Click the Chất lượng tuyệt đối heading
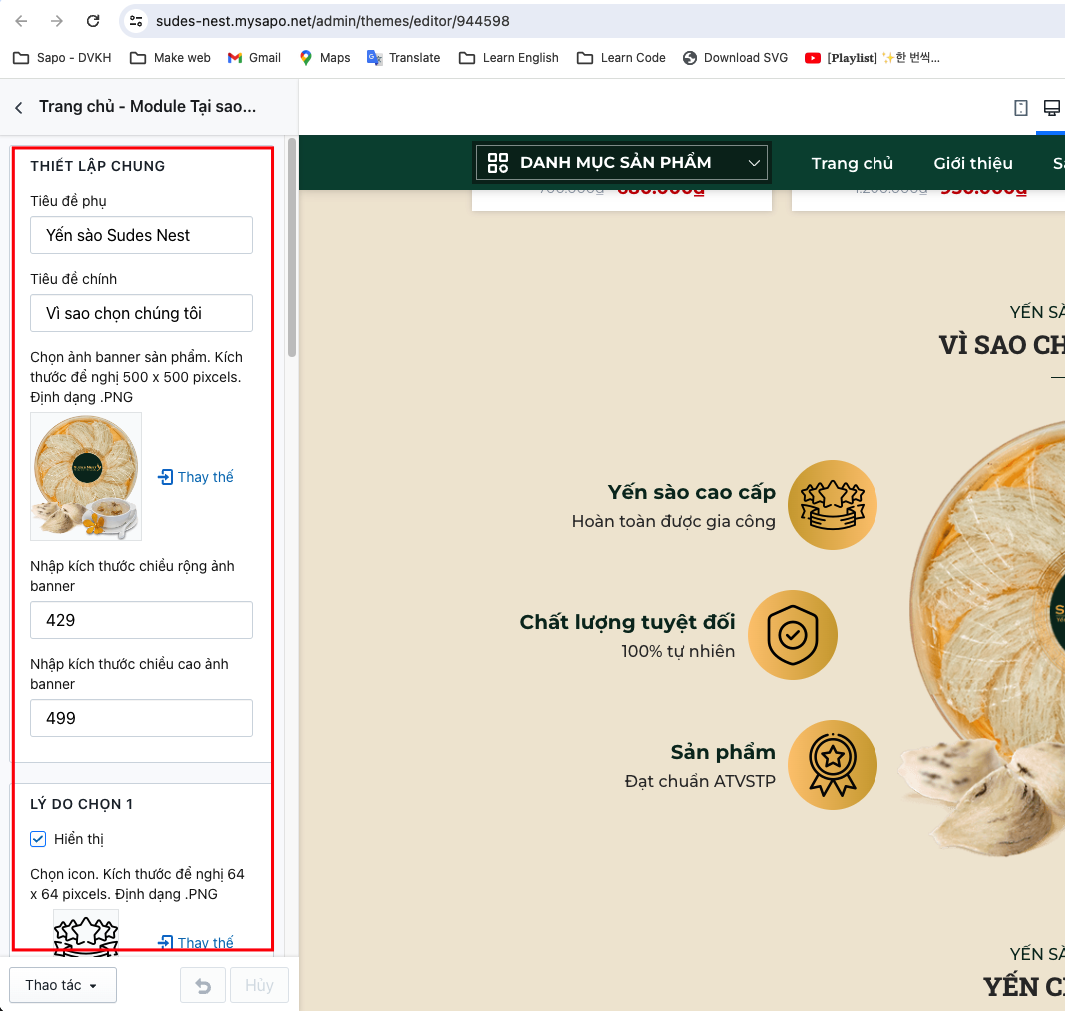Screen dimensions: 1065x1011 [x=628, y=622]
